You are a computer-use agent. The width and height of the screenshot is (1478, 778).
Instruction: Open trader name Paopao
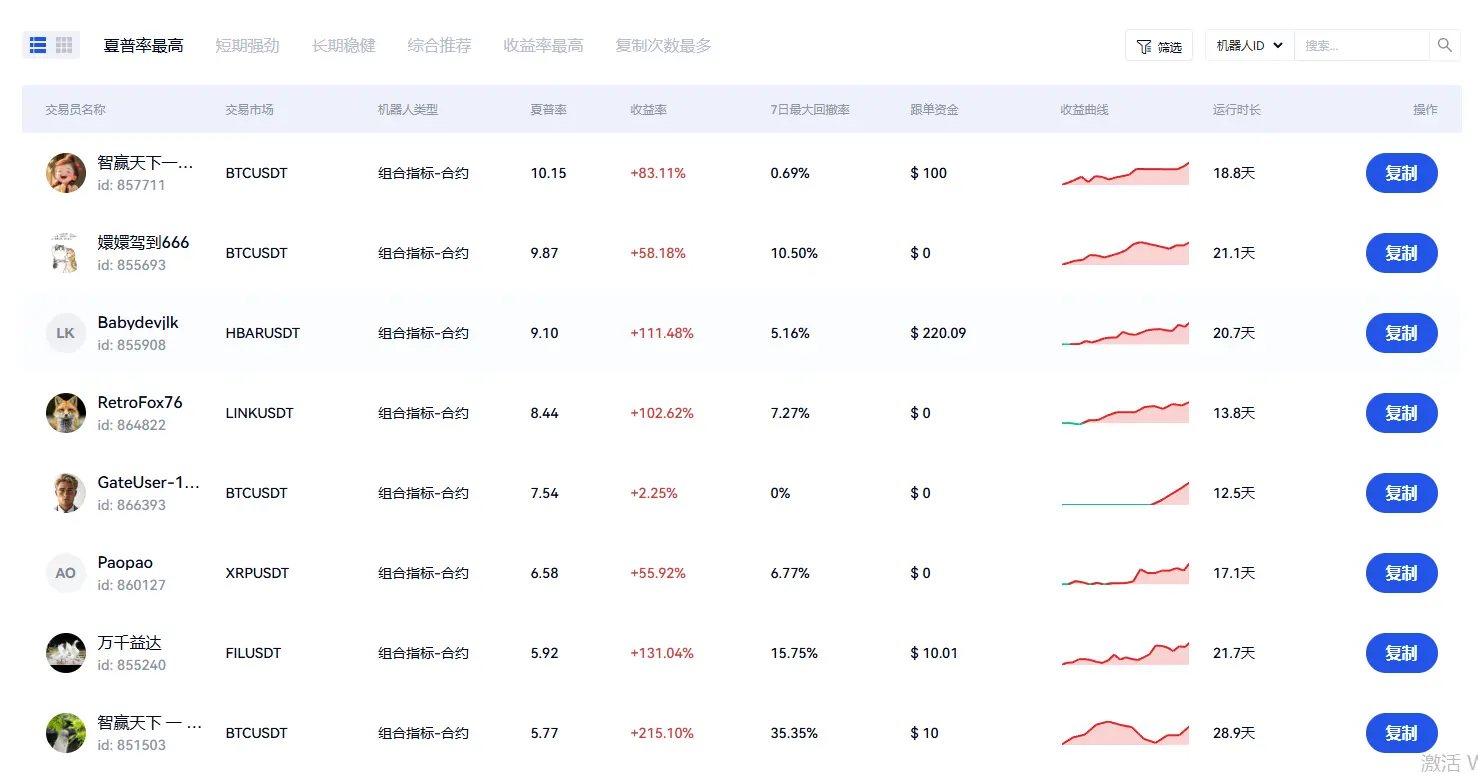pyautogui.click(x=125, y=563)
